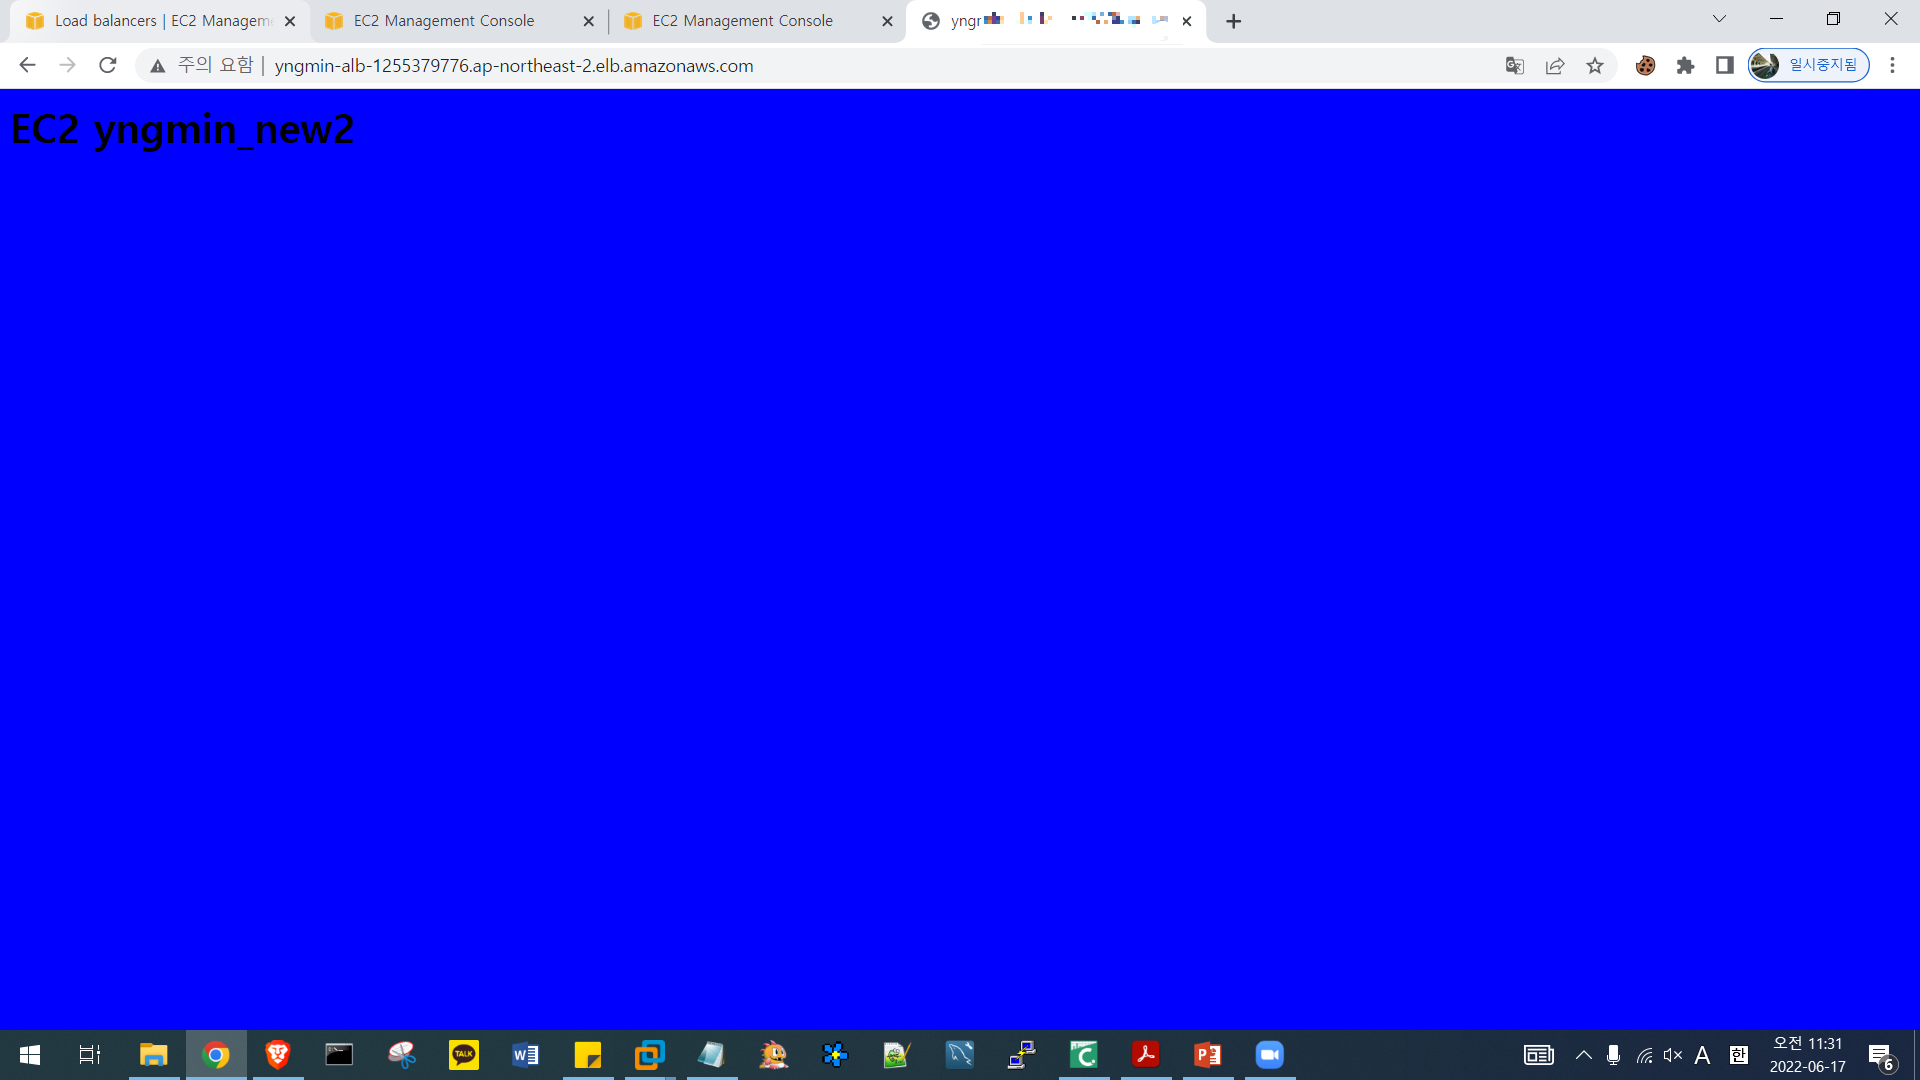
Task: Click the cookie extension icon
Action: click(1646, 66)
